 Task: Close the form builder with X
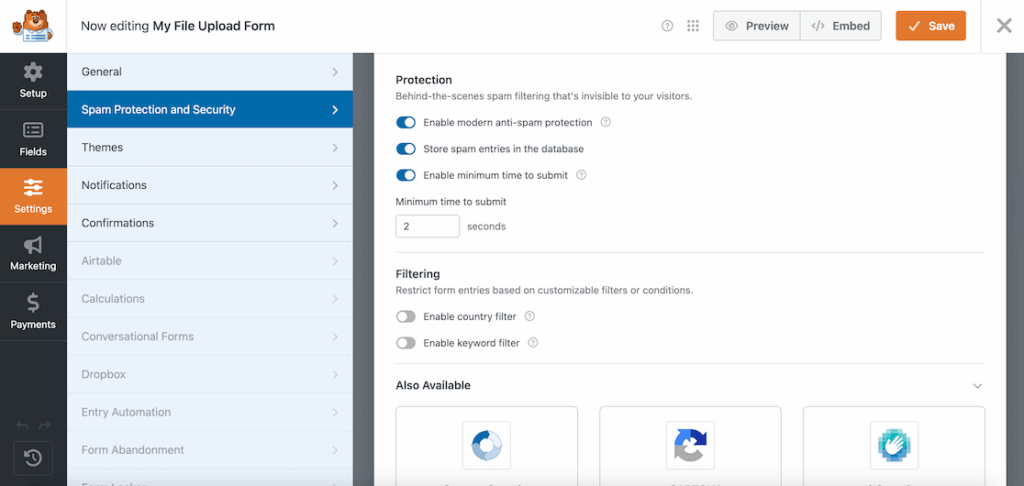(1004, 26)
